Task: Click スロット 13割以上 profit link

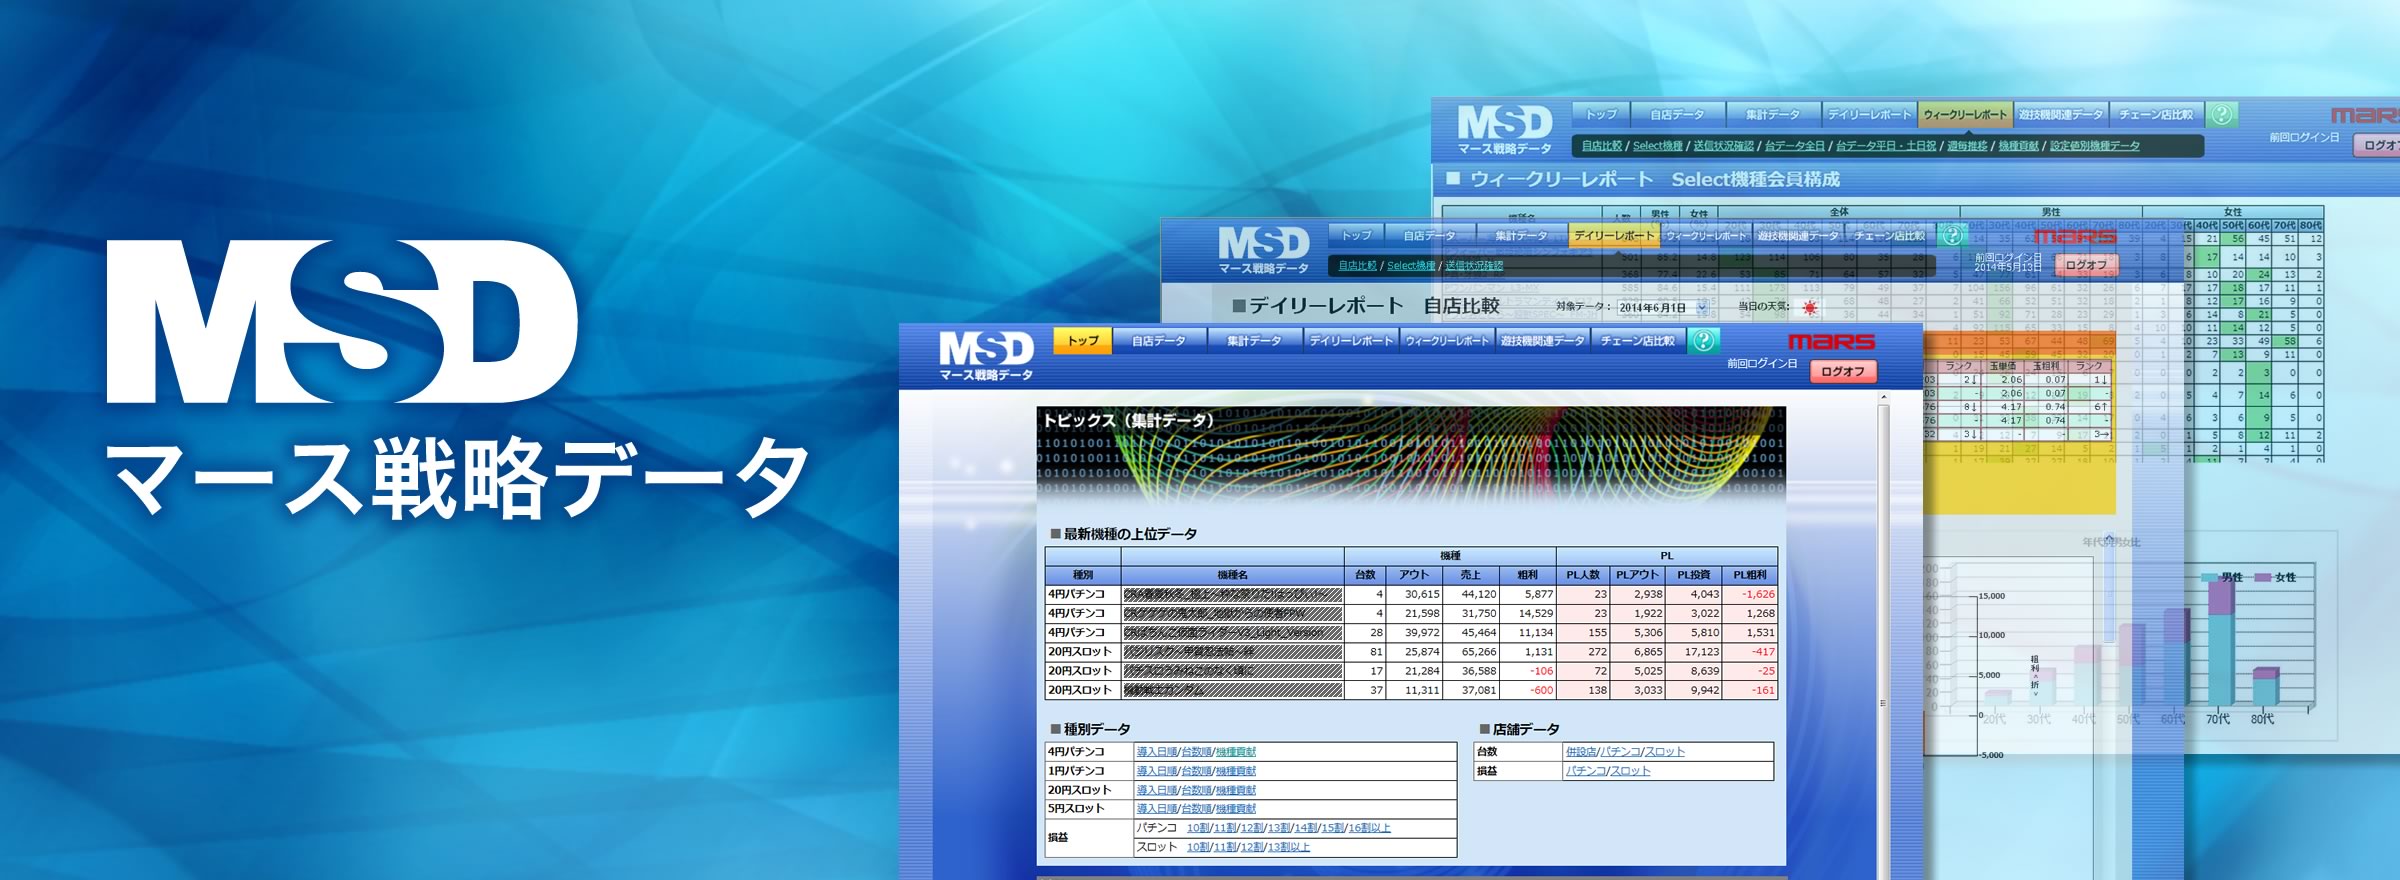Action: point(1289,847)
